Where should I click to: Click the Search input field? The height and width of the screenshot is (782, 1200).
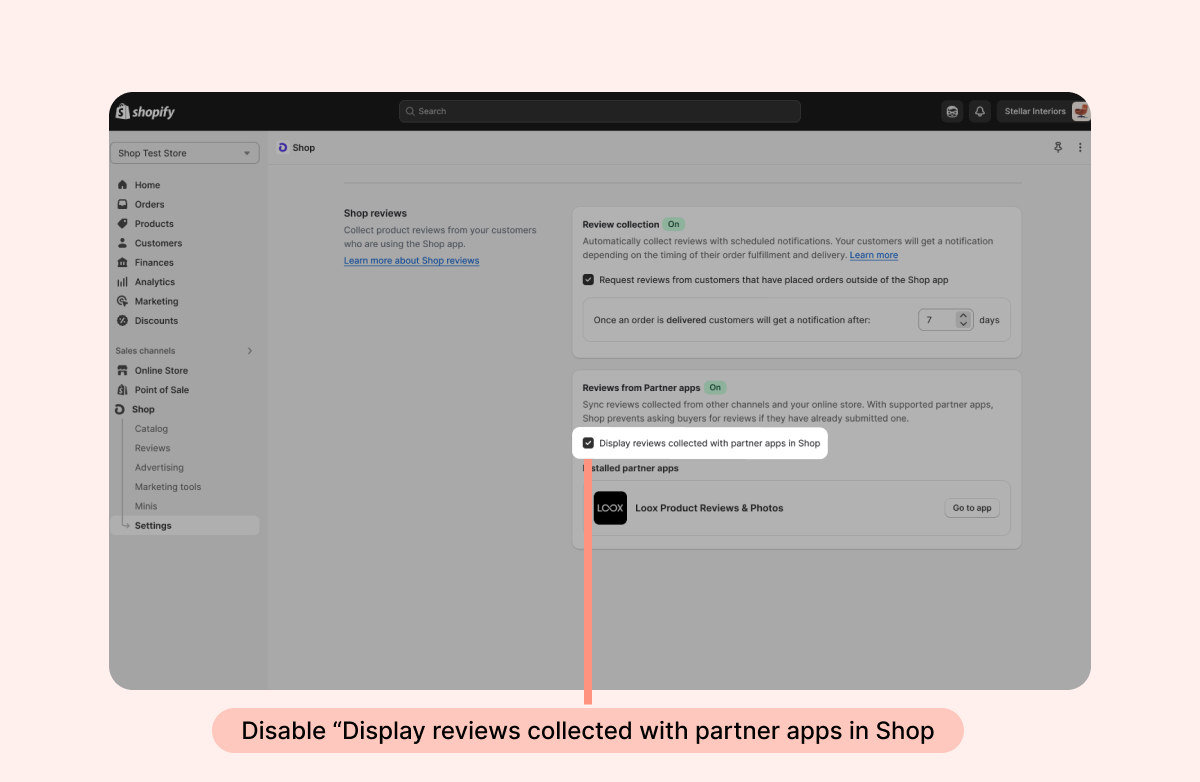pyautogui.click(x=600, y=112)
